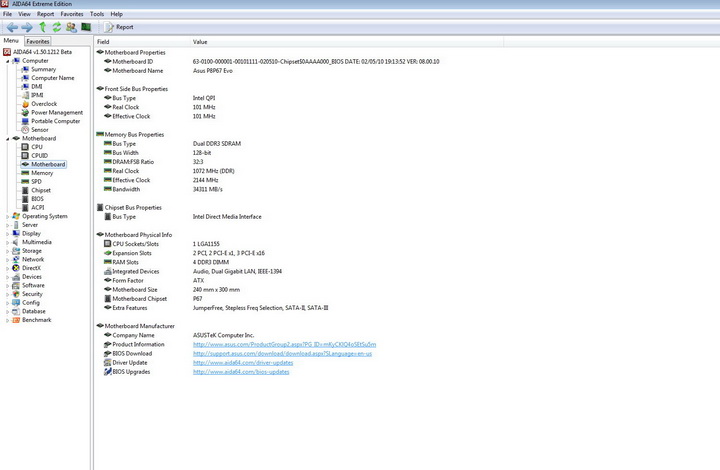
Task: Open the IPMI page
Action: (37, 95)
